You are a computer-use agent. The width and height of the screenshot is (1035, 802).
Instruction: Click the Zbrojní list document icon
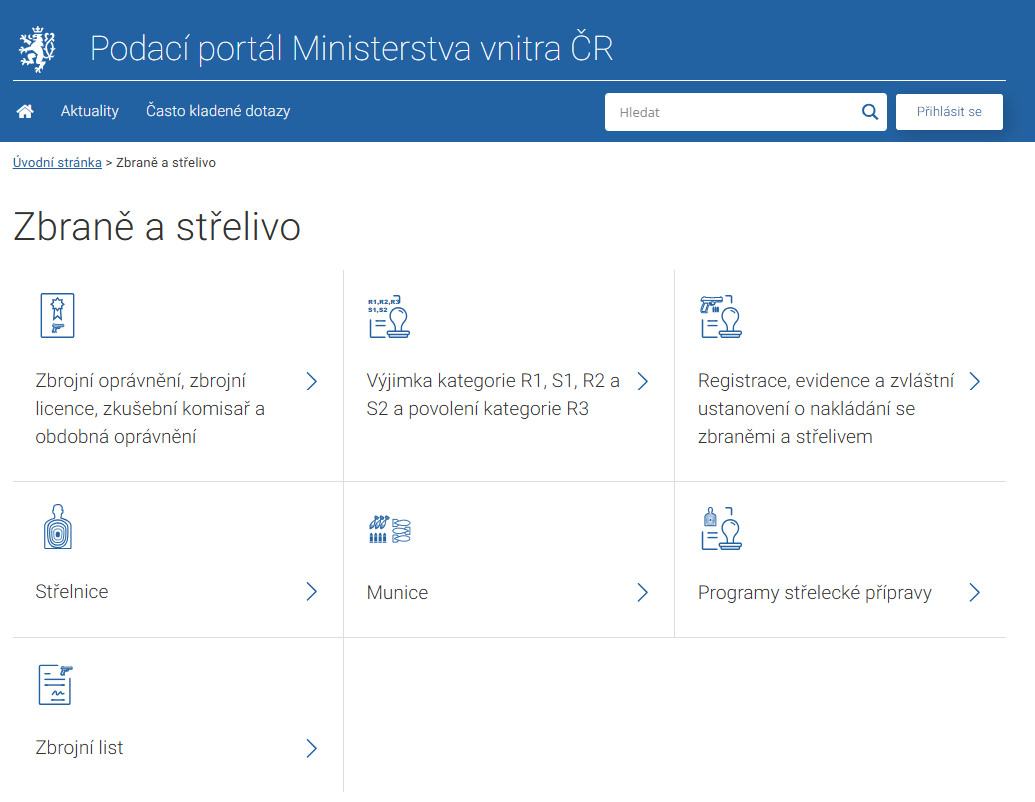point(56,684)
